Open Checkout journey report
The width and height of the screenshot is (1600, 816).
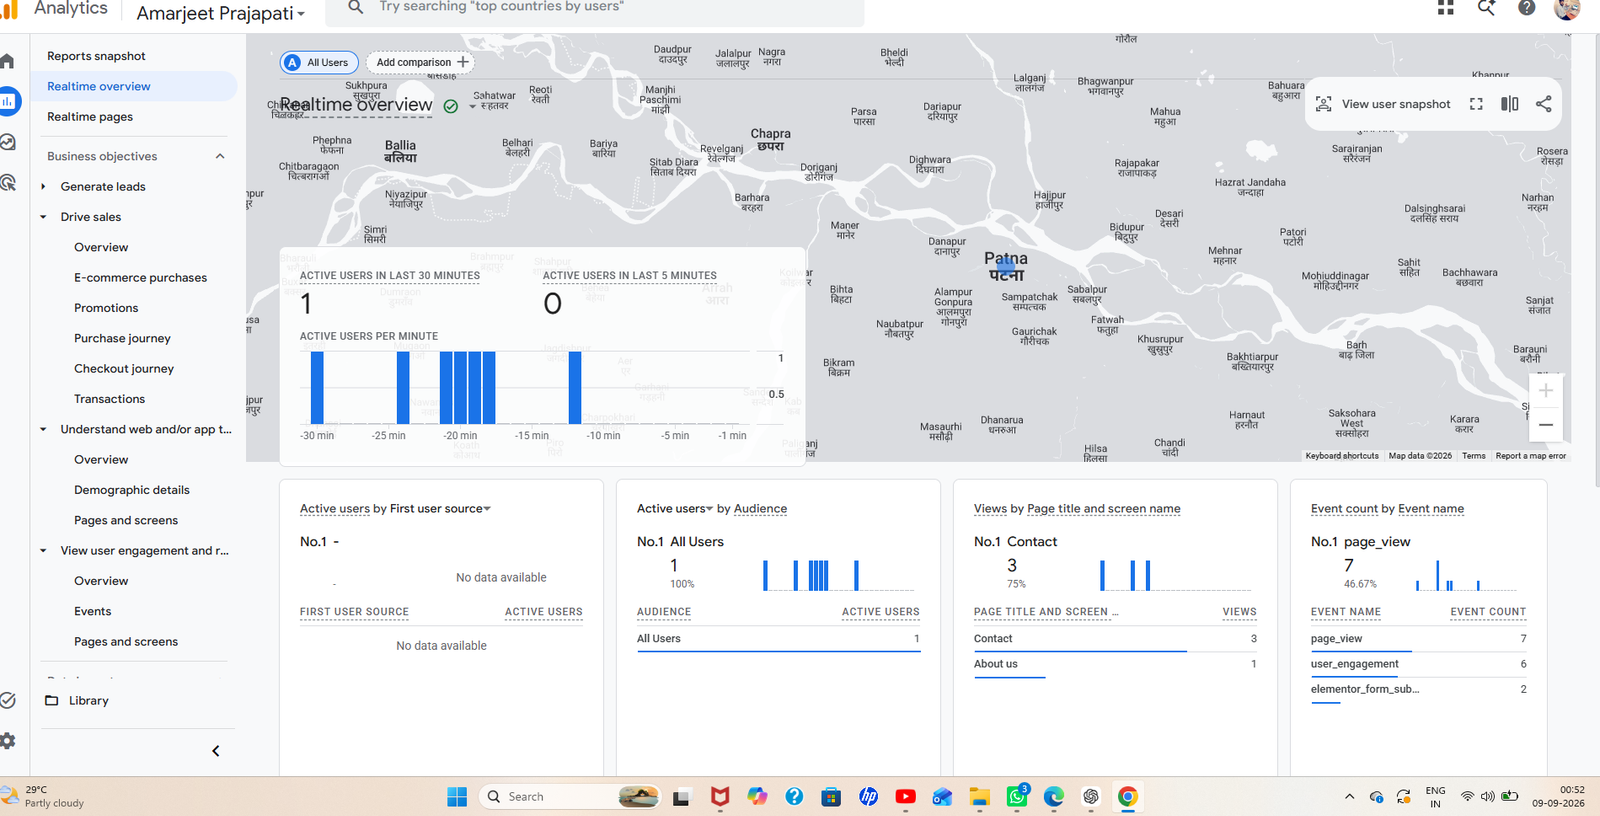[x=124, y=369]
